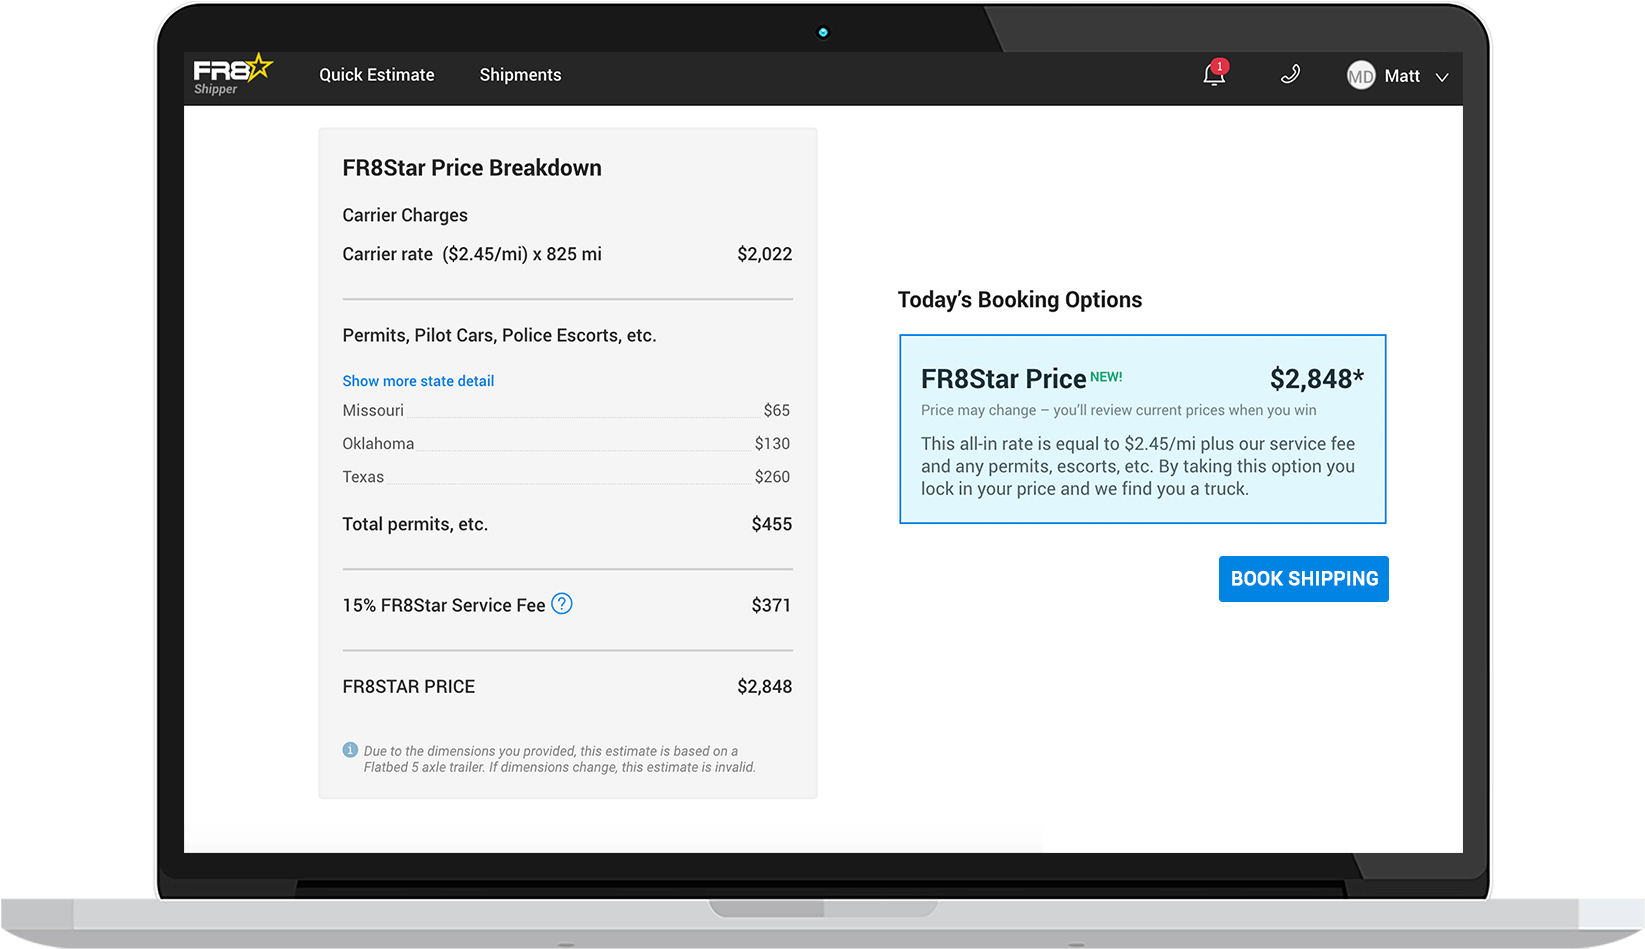
Task: Open the notification bell alerts
Action: click(1212, 76)
